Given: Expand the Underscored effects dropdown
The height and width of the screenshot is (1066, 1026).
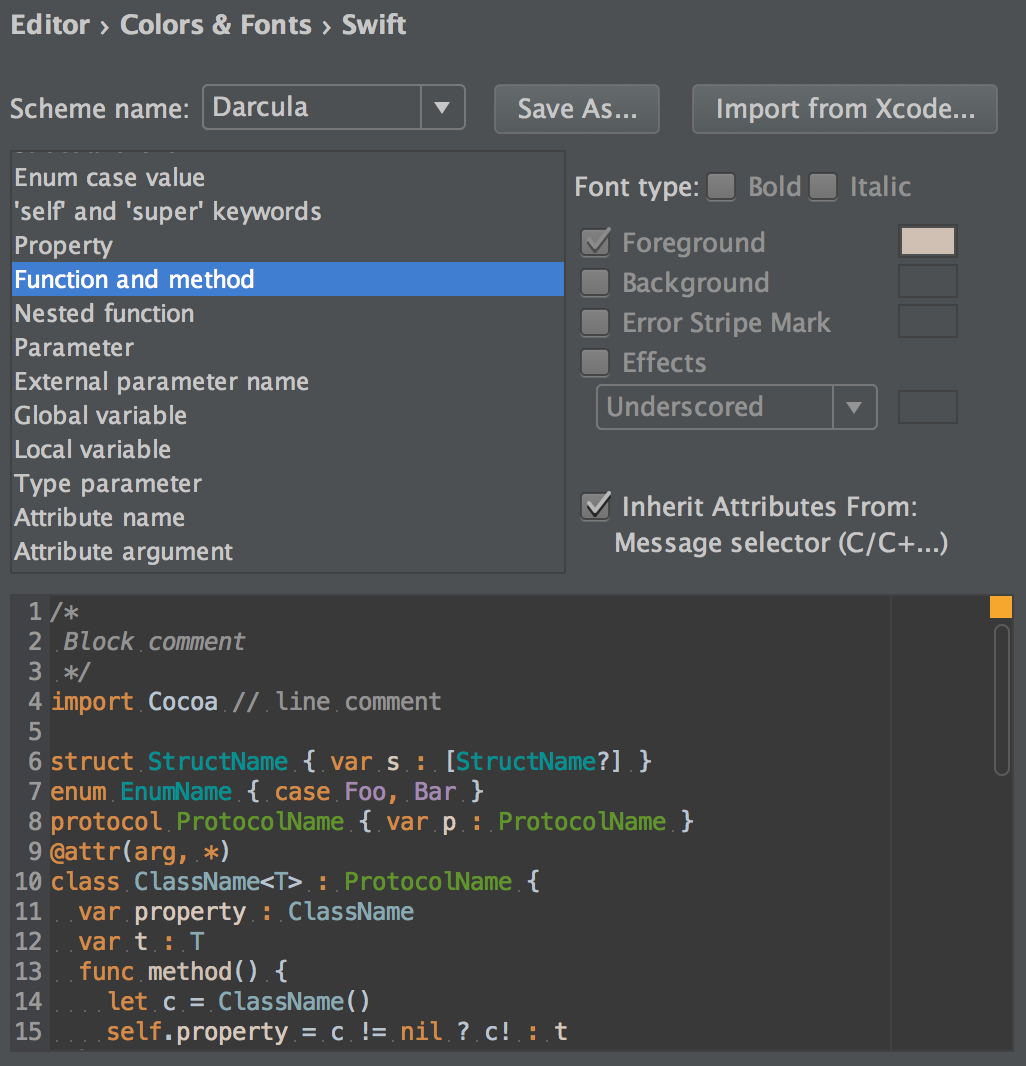Looking at the screenshot, I should (x=855, y=407).
